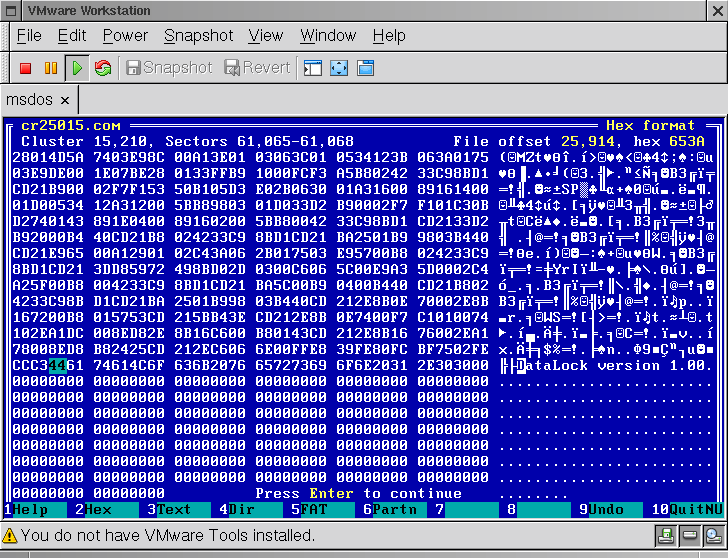Click hex value 636B2076
Screen dimensions: 728x558
coord(210,365)
